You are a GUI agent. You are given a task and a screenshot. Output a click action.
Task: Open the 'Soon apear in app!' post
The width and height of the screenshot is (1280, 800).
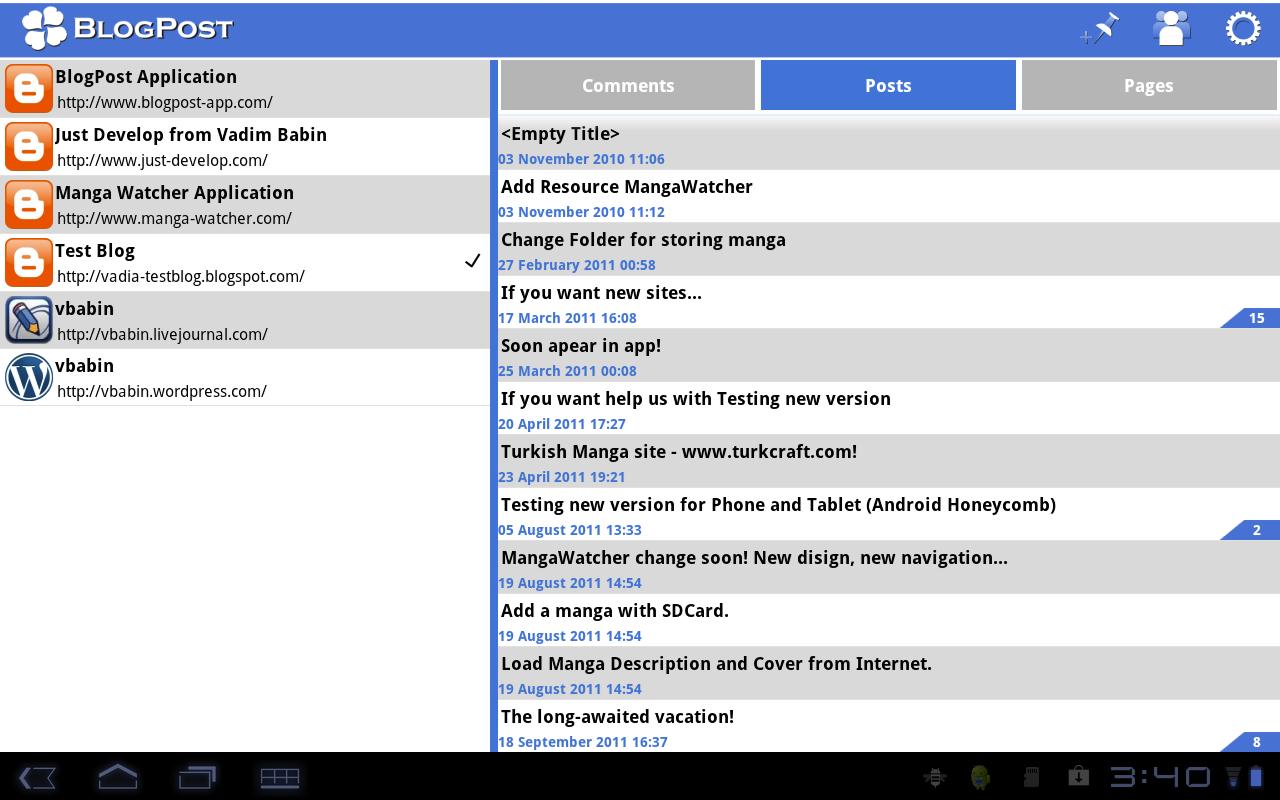click(889, 355)
